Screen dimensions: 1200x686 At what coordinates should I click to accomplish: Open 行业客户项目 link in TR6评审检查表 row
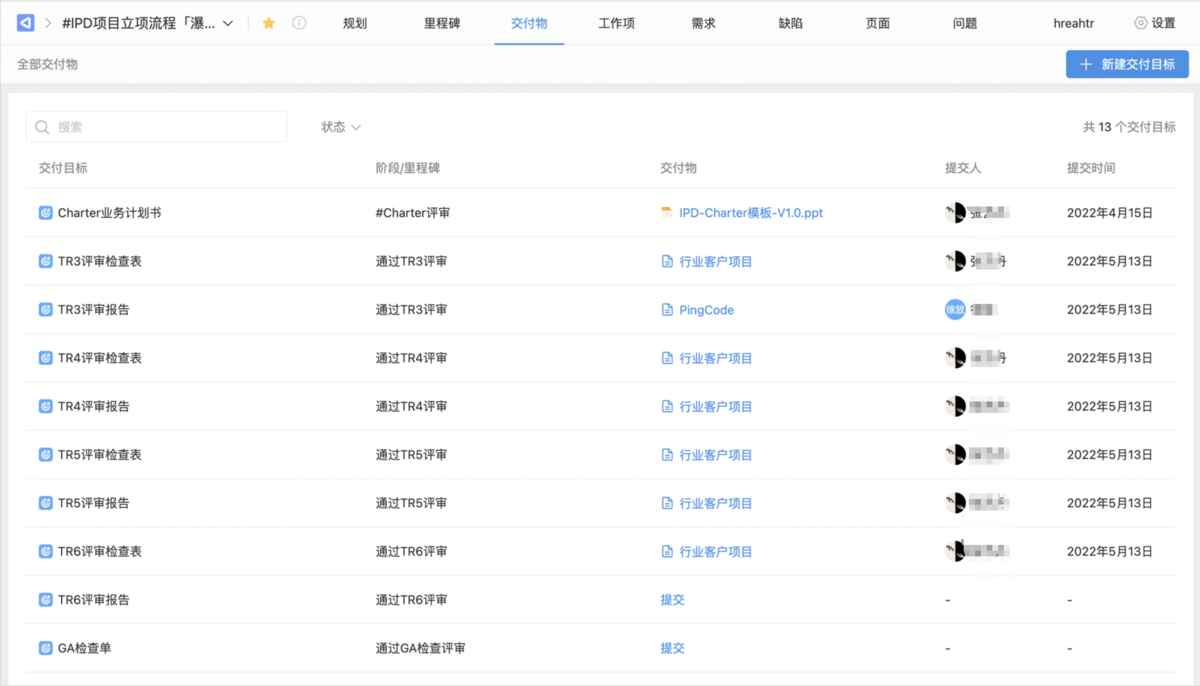click(x=716, y=551)
